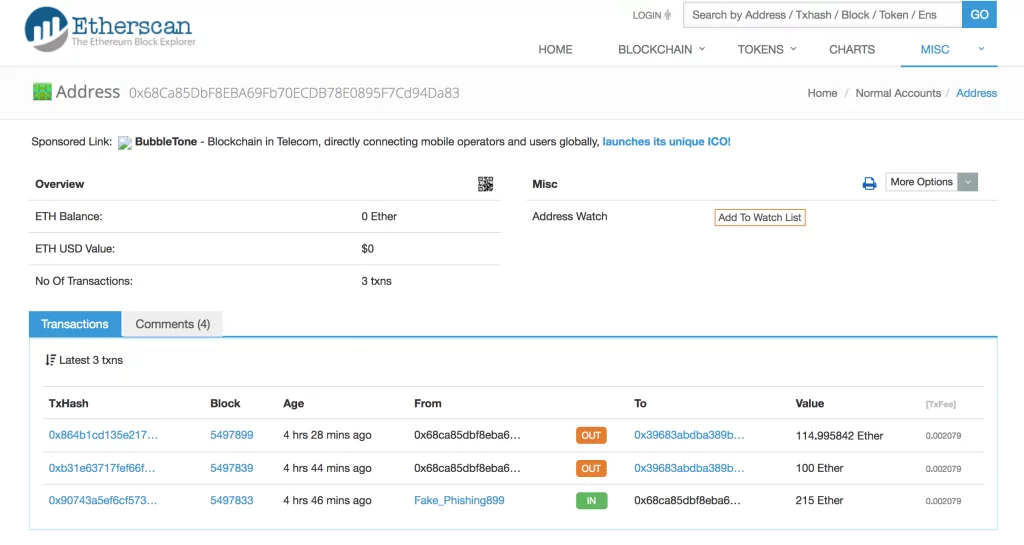Open the TOKENS dropdown menu

[x=767, y=50]
